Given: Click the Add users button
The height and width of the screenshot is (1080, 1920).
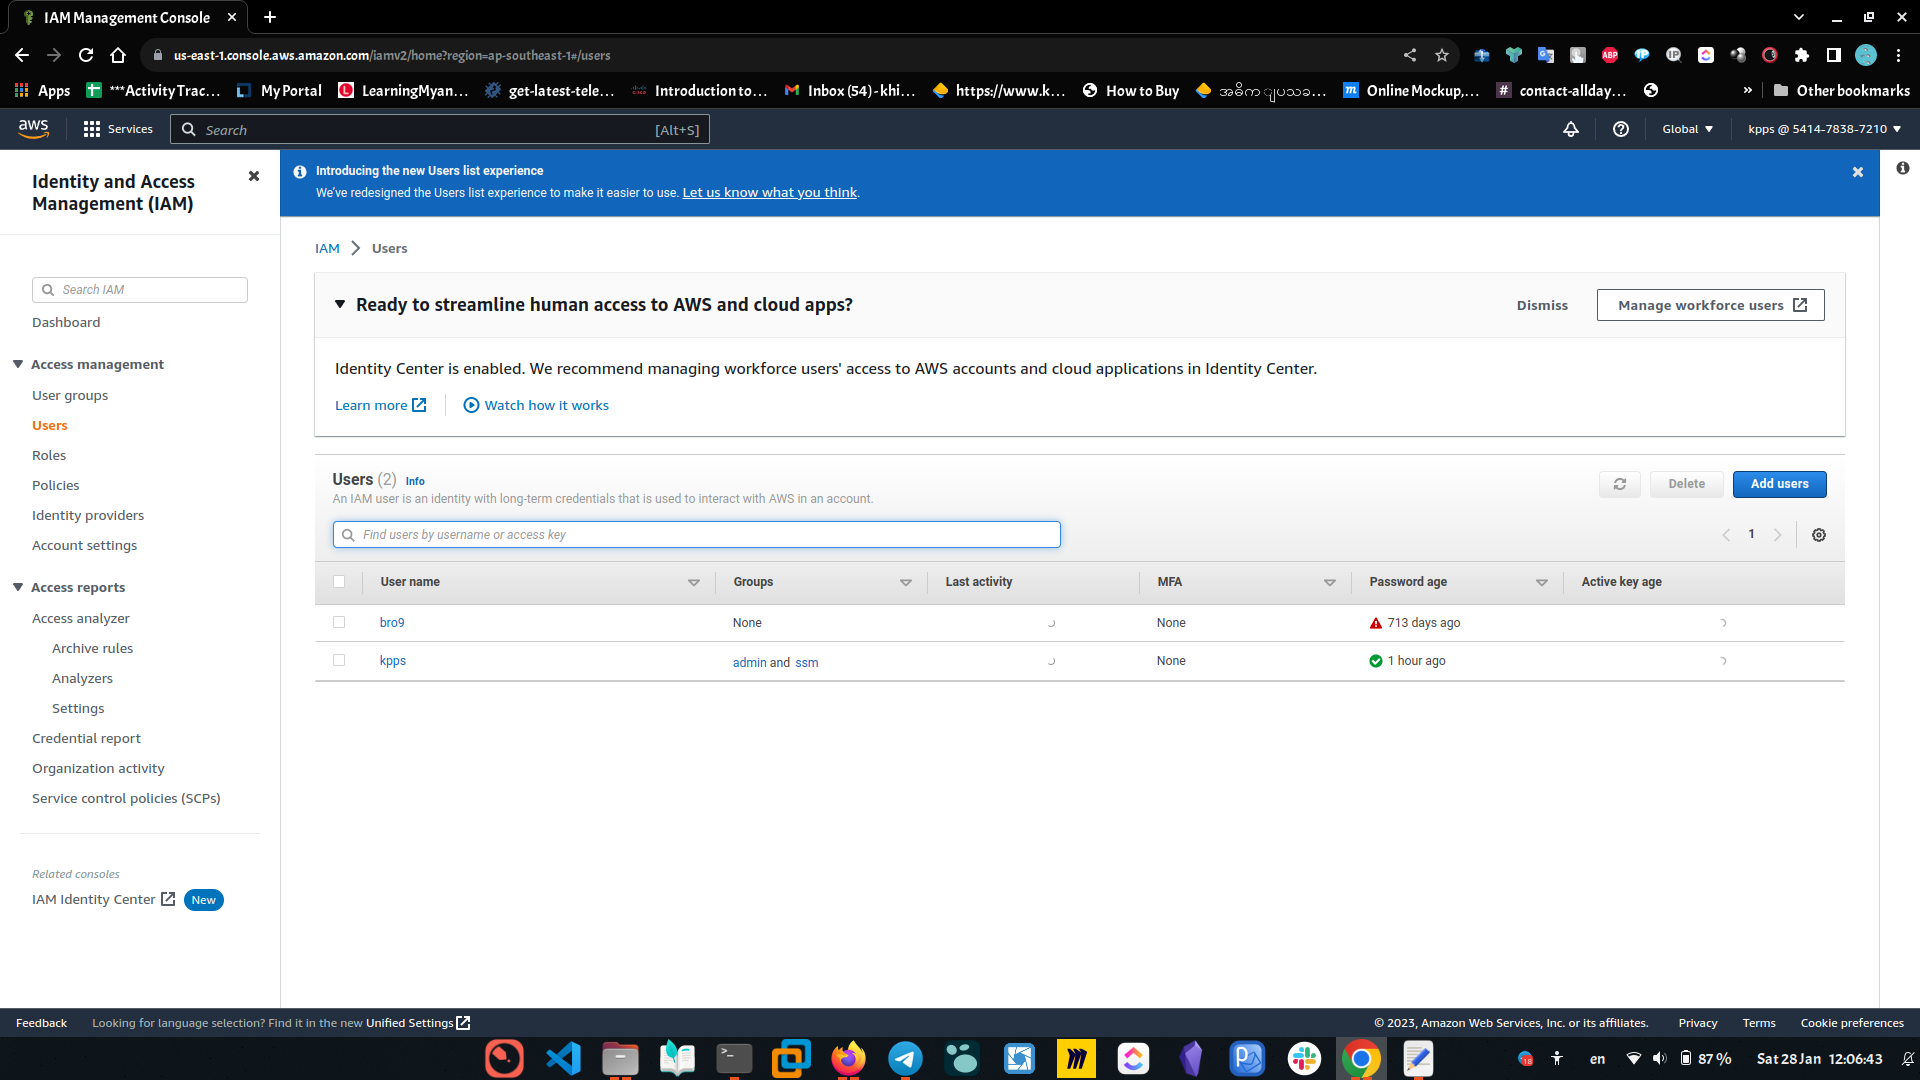Looking at the screenshot, I should tap(1779, 484).
